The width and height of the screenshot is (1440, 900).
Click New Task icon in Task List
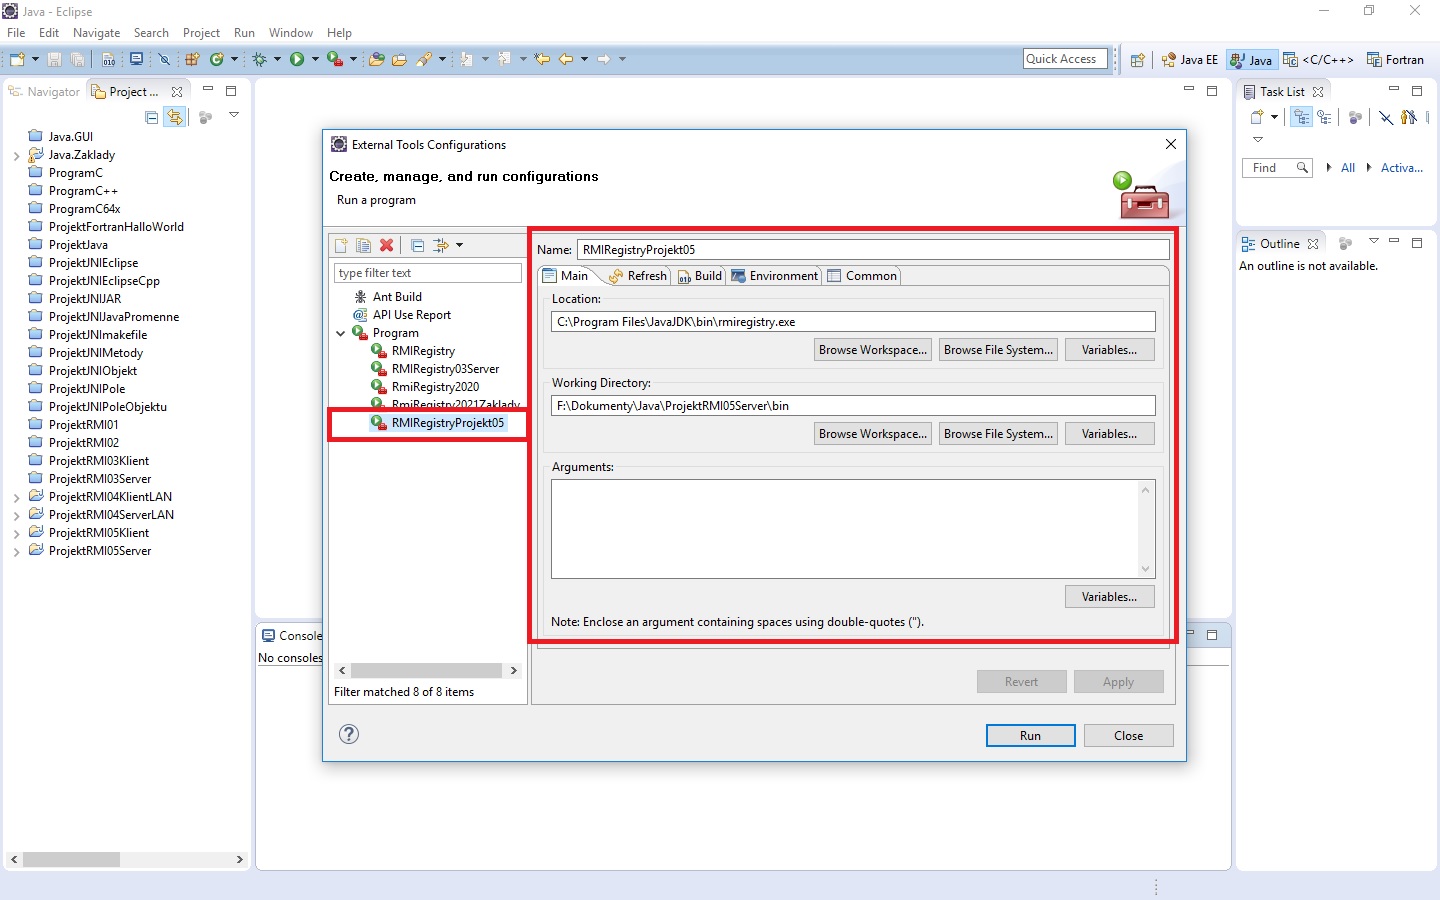(1257, 117)
